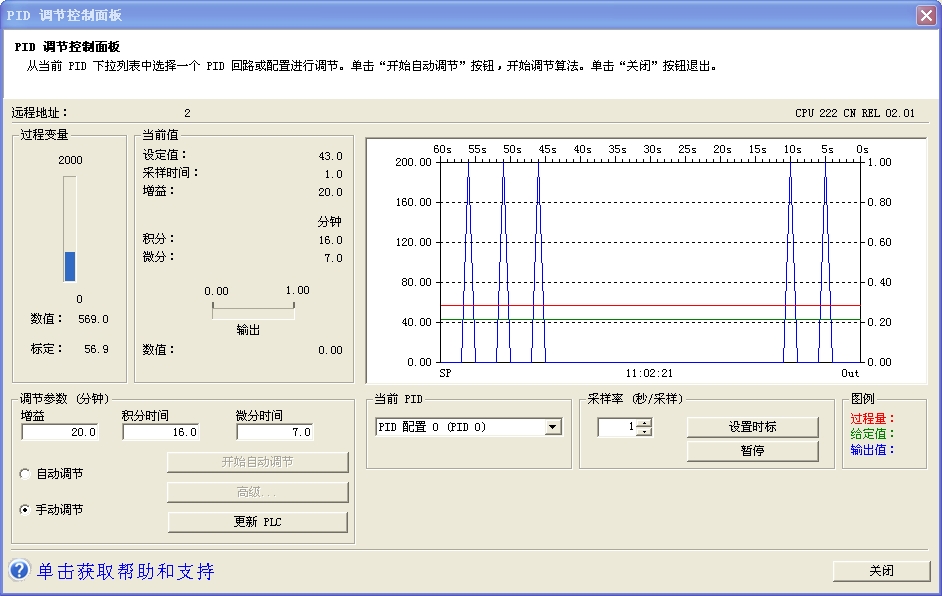The width and height of the screenshot is (942, 596).
Task: Click the 开始自动调节 button
Action: [258, 462]
